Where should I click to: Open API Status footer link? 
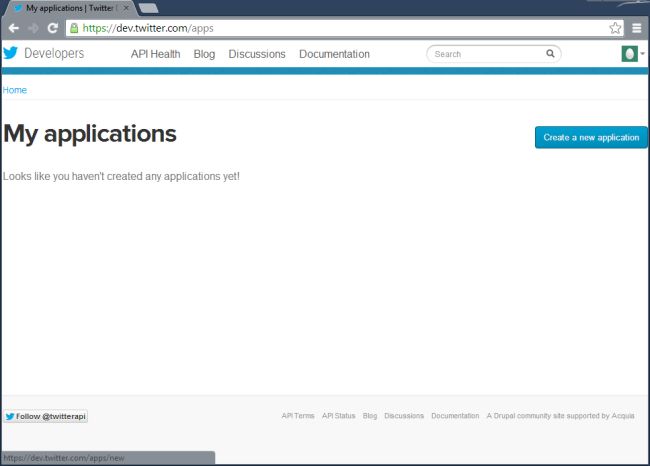[339, 416]
